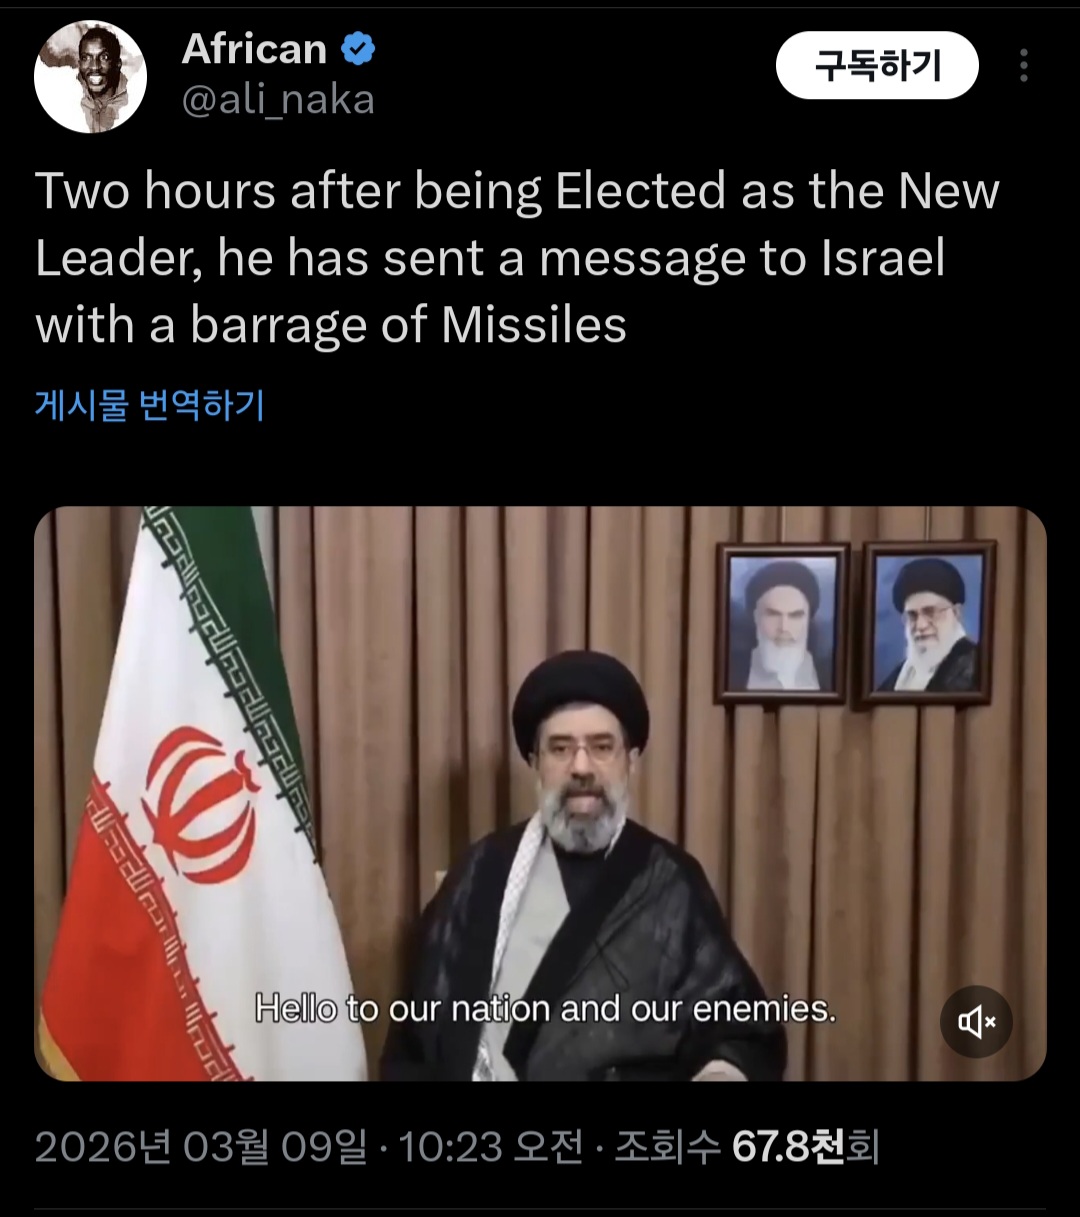Image resolution: width=1080 pixels, height=1217 pixels.
Task: Click the right framed portrait on the wall
Action: (x=929, y=622)
